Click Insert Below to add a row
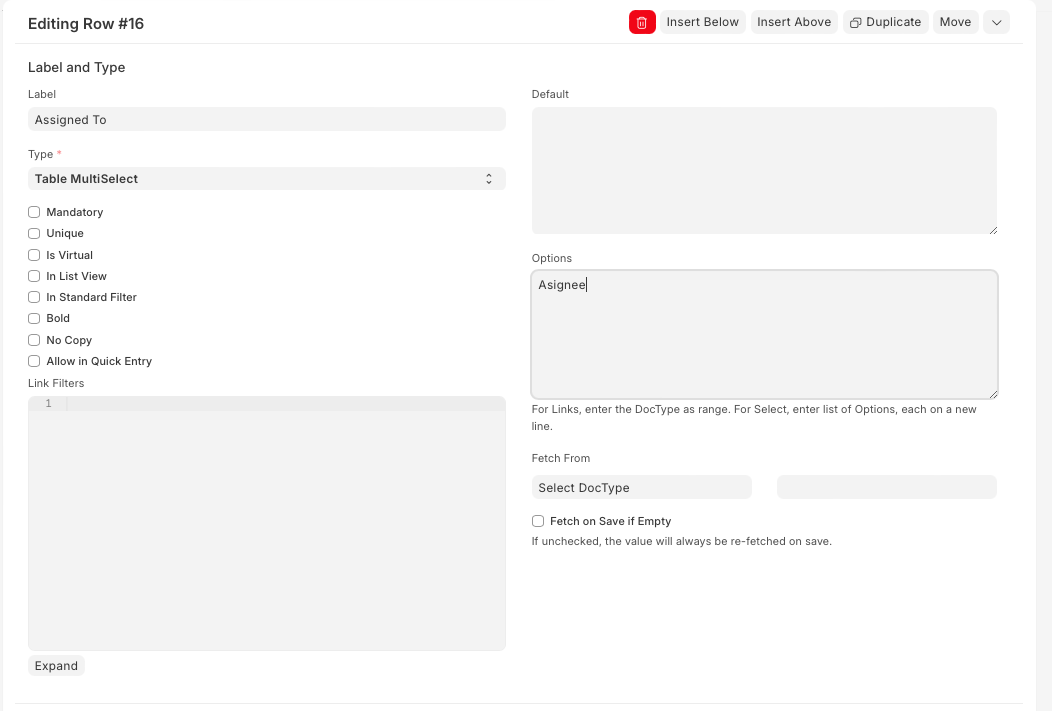 point(702,21)
